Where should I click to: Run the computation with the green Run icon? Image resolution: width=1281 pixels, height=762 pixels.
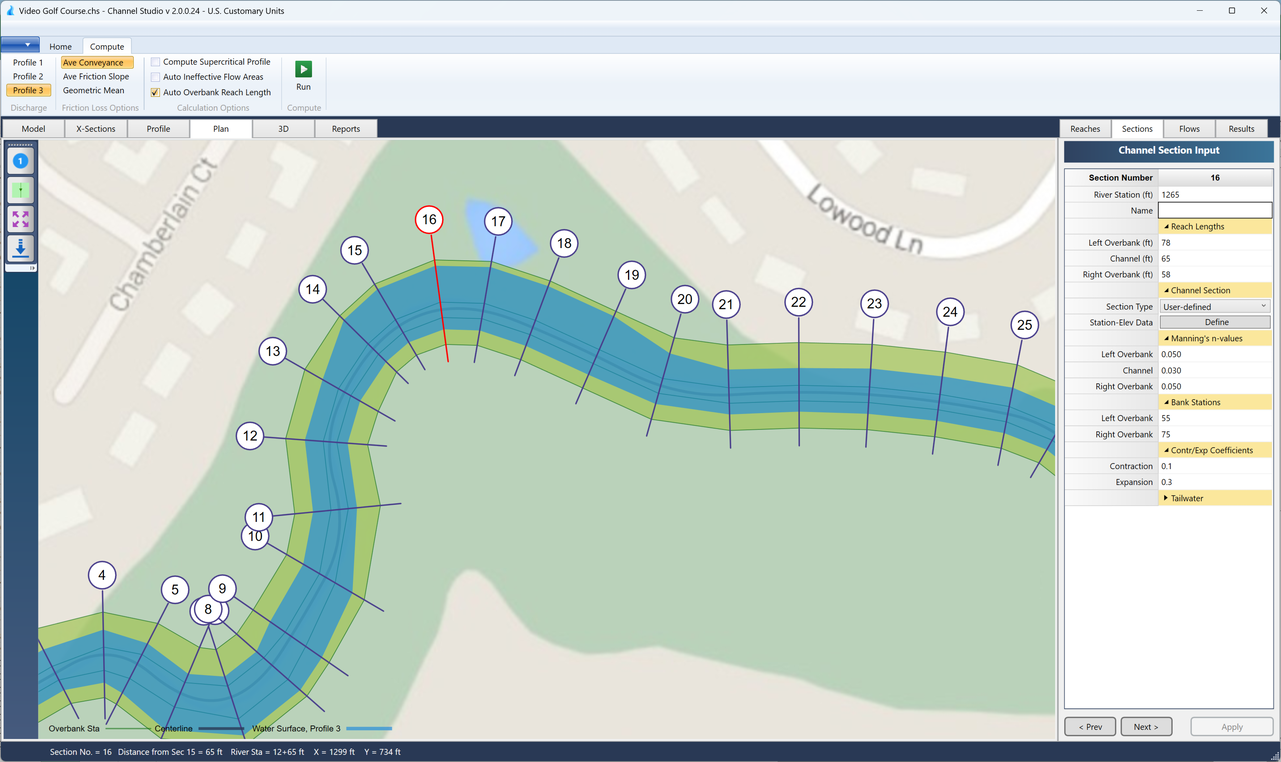(303, 70)
